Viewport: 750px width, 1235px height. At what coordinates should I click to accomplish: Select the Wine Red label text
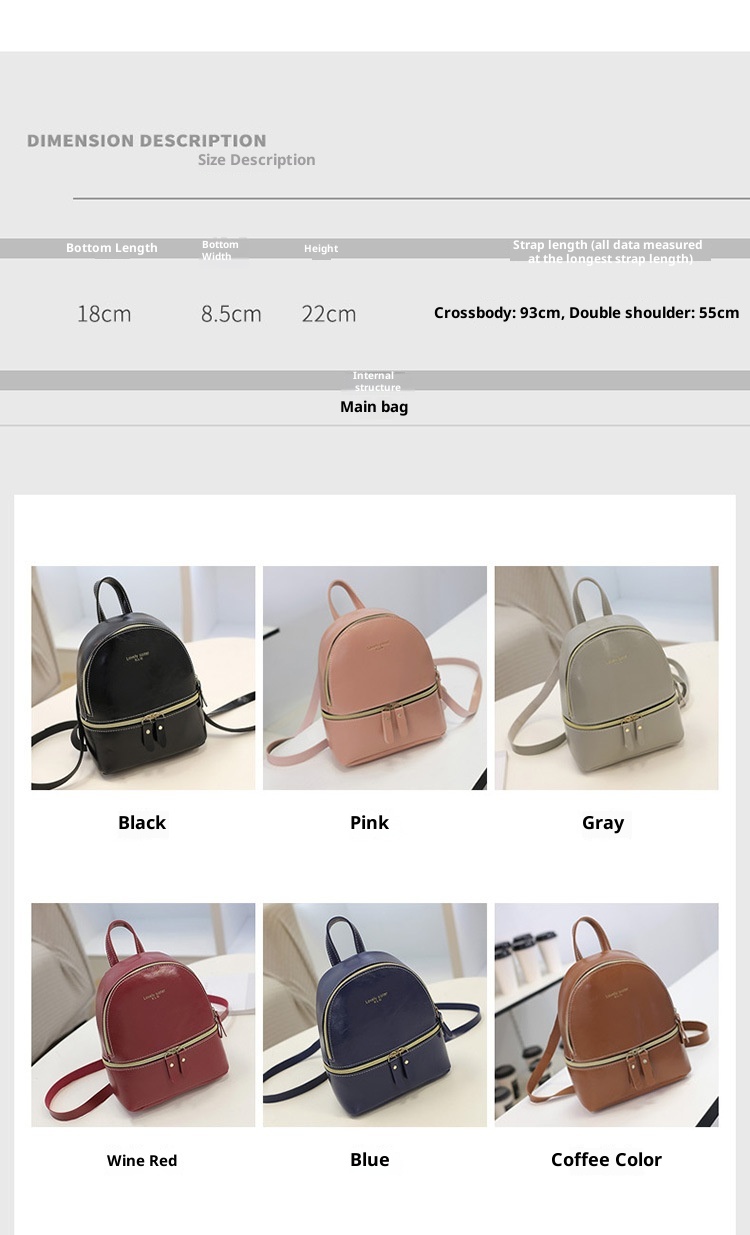click(x=142, y=1161)
